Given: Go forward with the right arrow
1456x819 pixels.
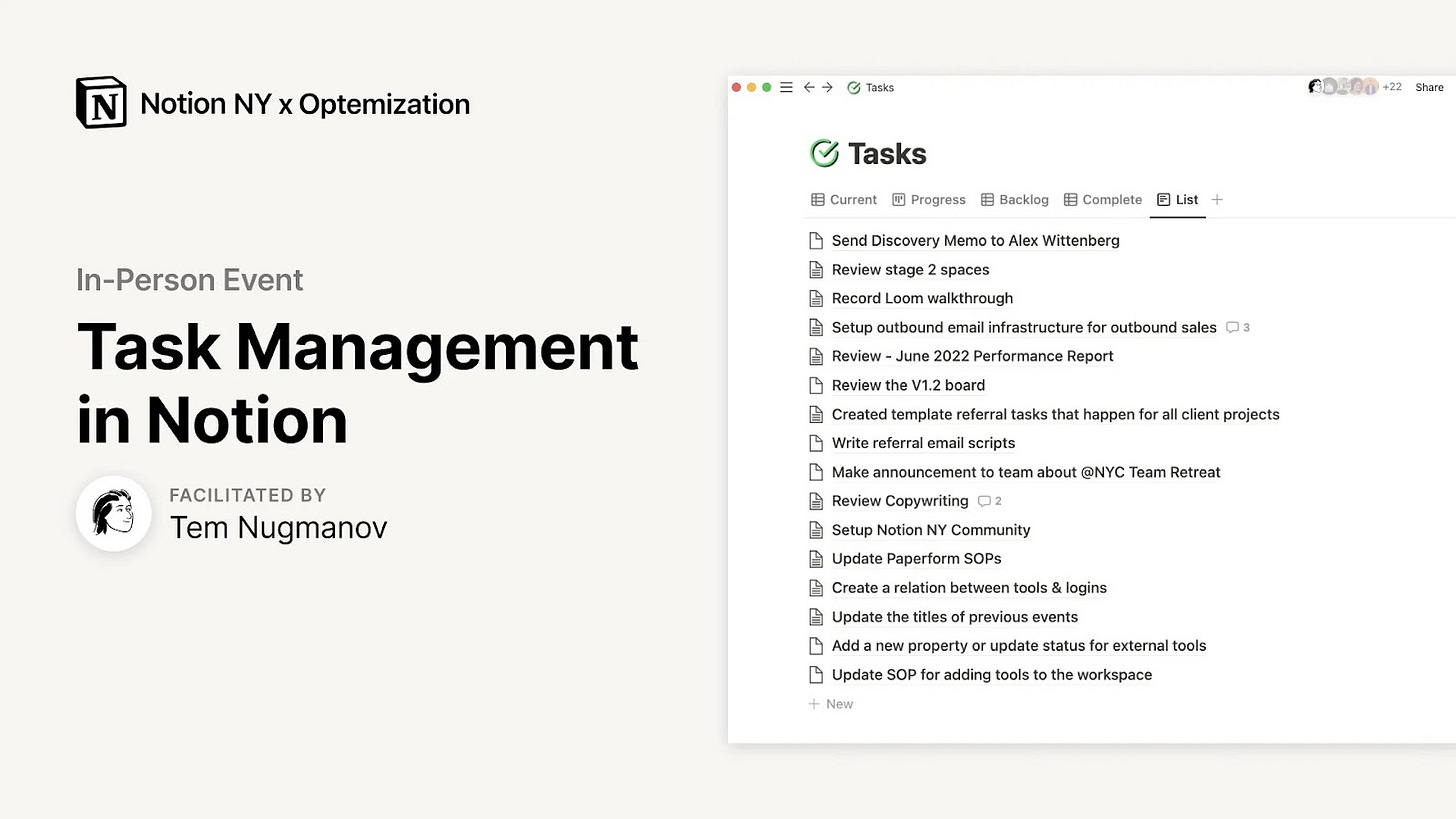Looking at the screenshot, I should (x=827, y=87).
